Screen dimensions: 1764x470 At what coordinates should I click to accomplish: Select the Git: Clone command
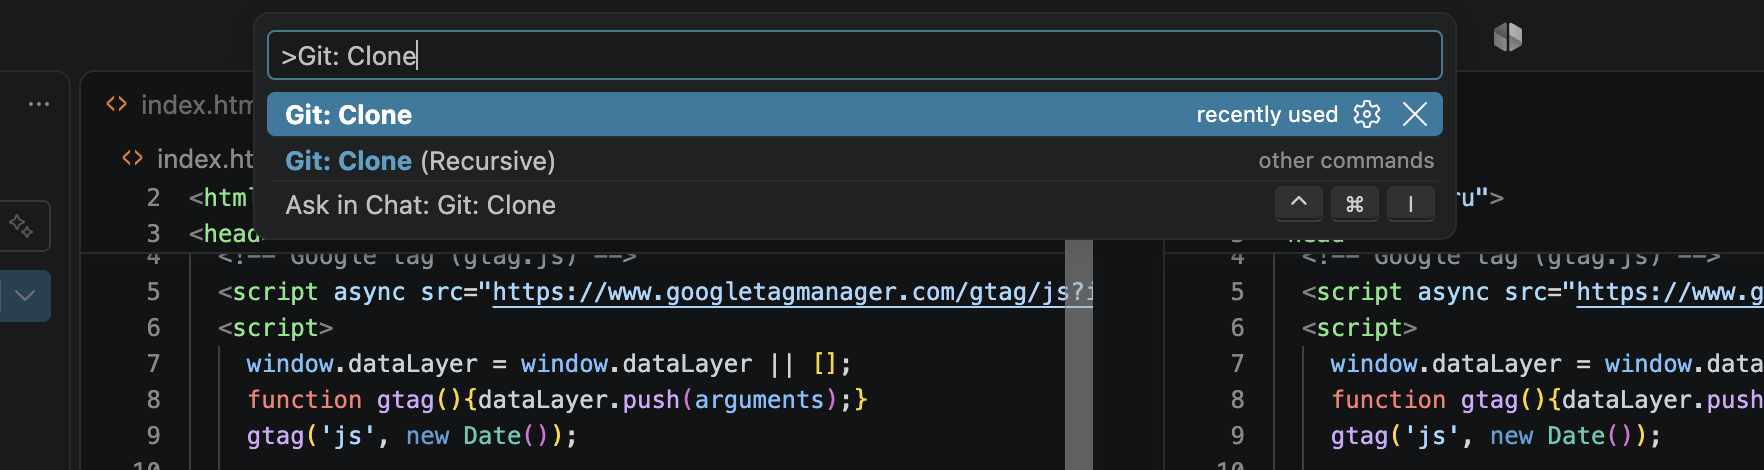(854, 114)
